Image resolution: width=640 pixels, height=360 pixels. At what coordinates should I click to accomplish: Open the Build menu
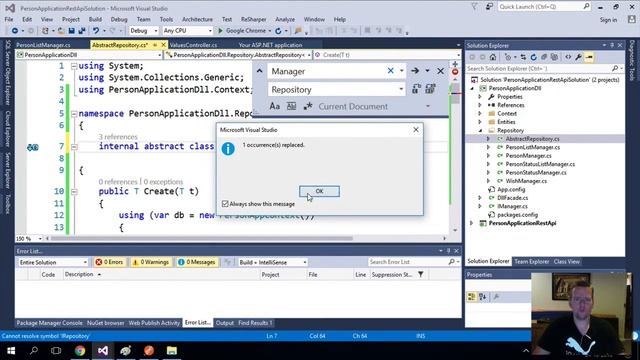pos(95,19)
